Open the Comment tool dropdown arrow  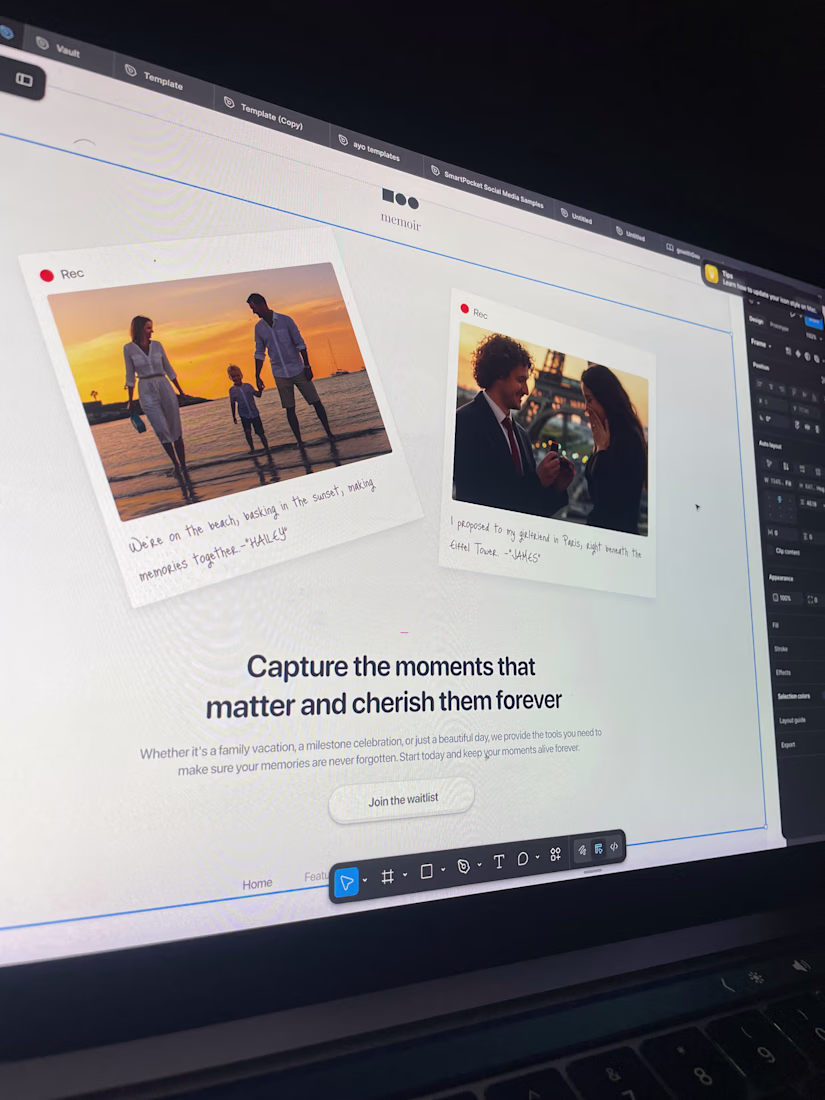(537, 857)
